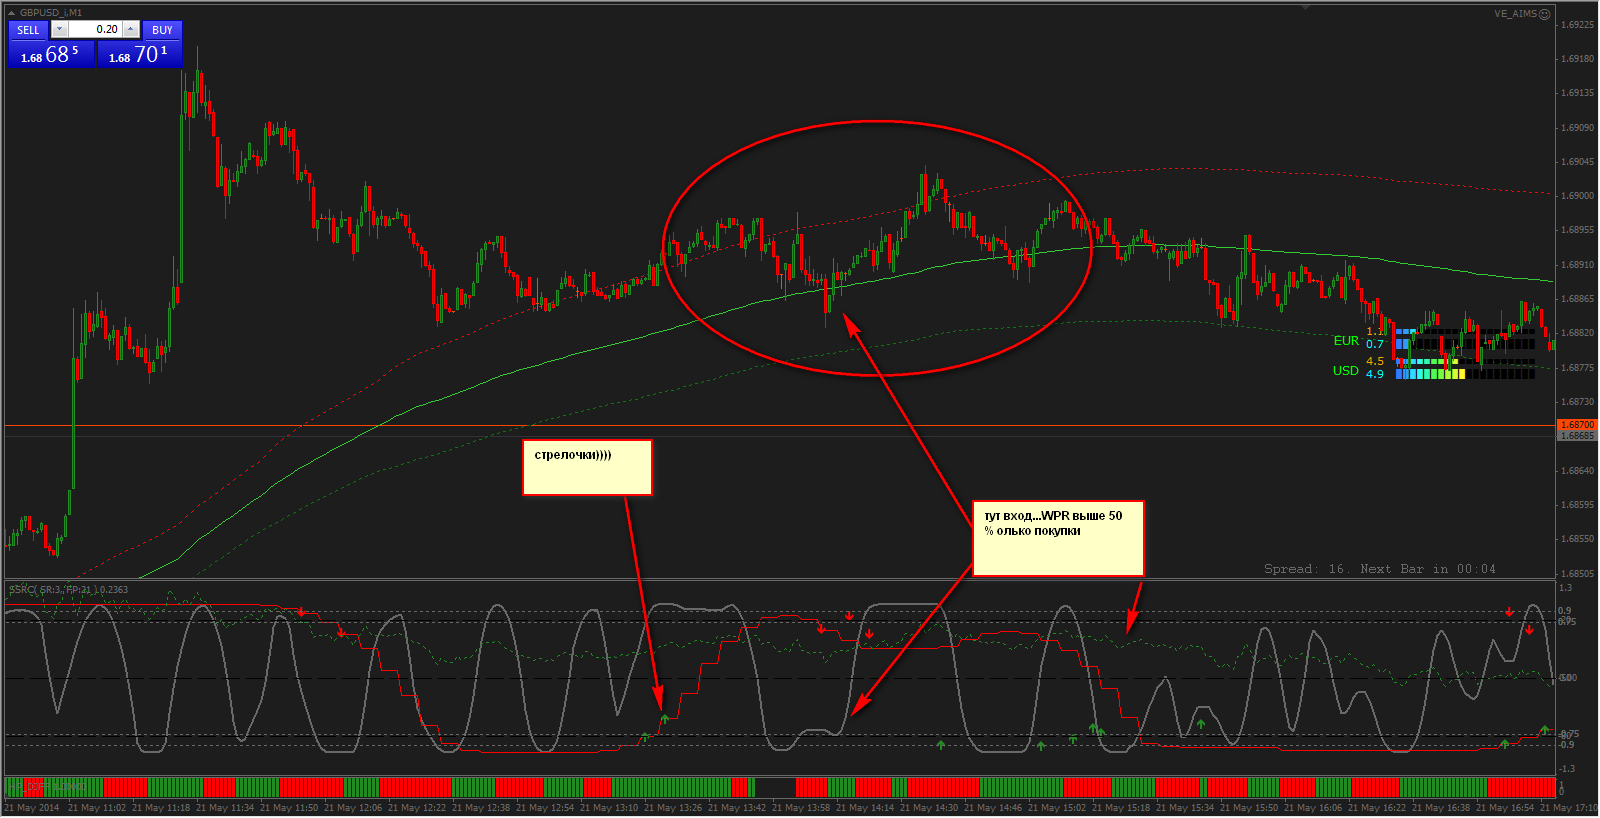Click the GBPUSD_i,M1 chart title text
Screen dimensions: 1600x818
pos(51,13)
